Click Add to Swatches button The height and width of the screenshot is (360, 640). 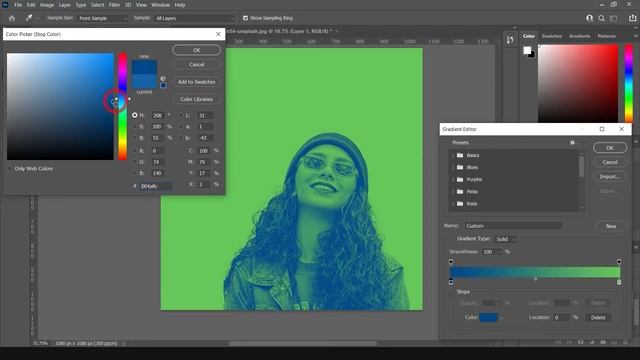coord(197,82)
